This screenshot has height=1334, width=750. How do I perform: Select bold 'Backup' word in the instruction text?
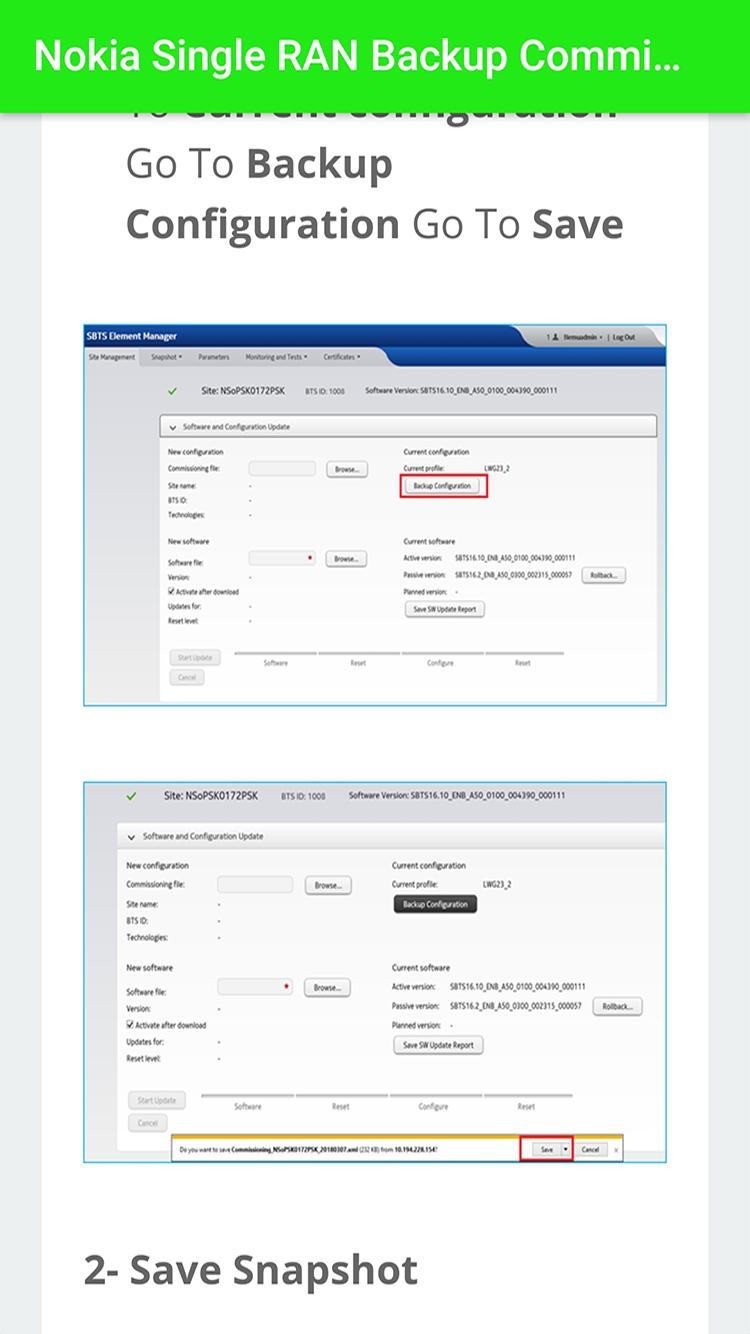tap(319, 164)
